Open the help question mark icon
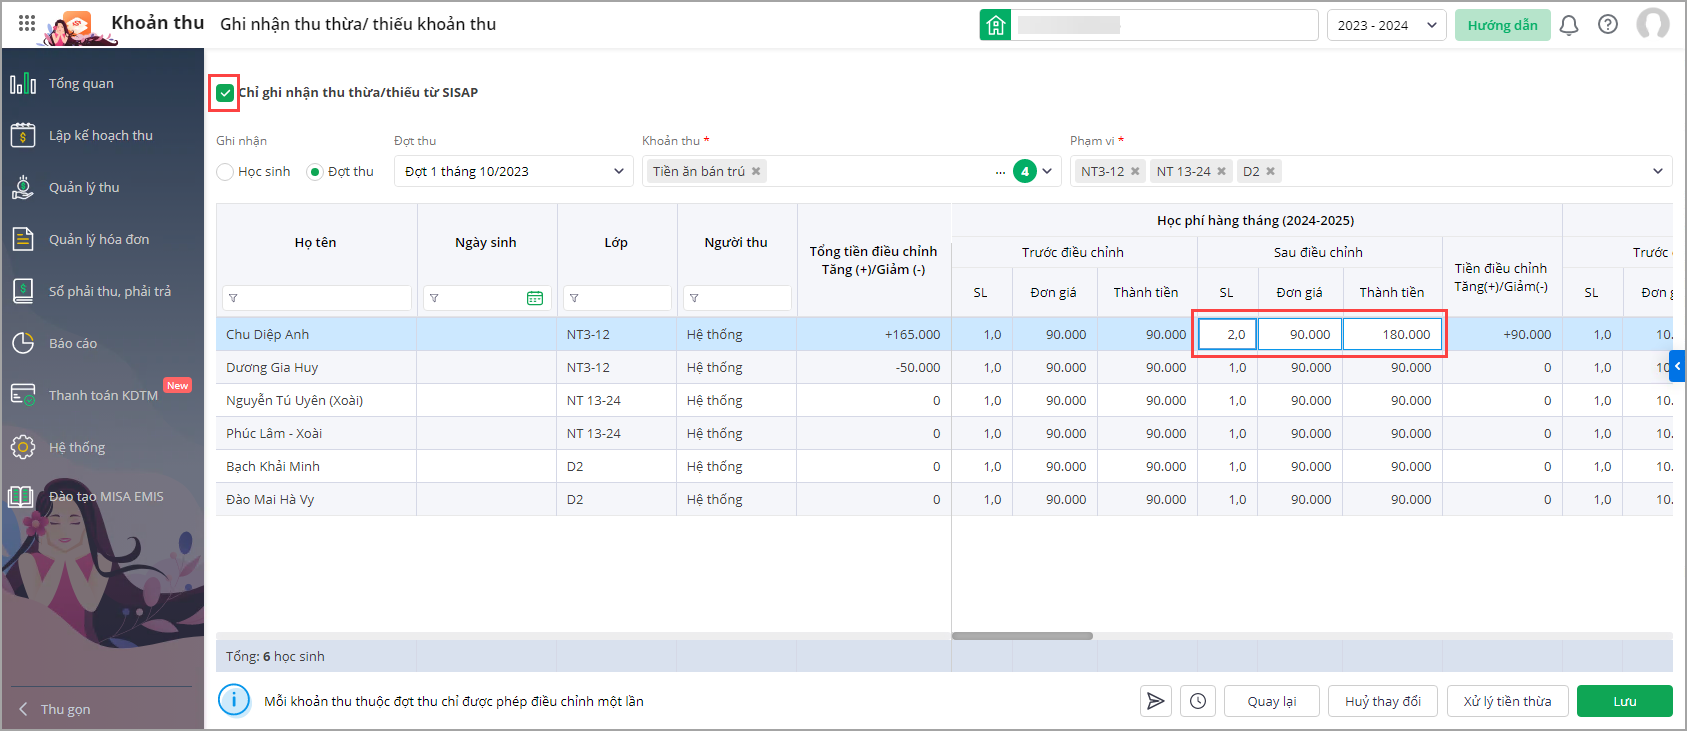This screenshot has width=1687, height=731. pos(1608,25)
